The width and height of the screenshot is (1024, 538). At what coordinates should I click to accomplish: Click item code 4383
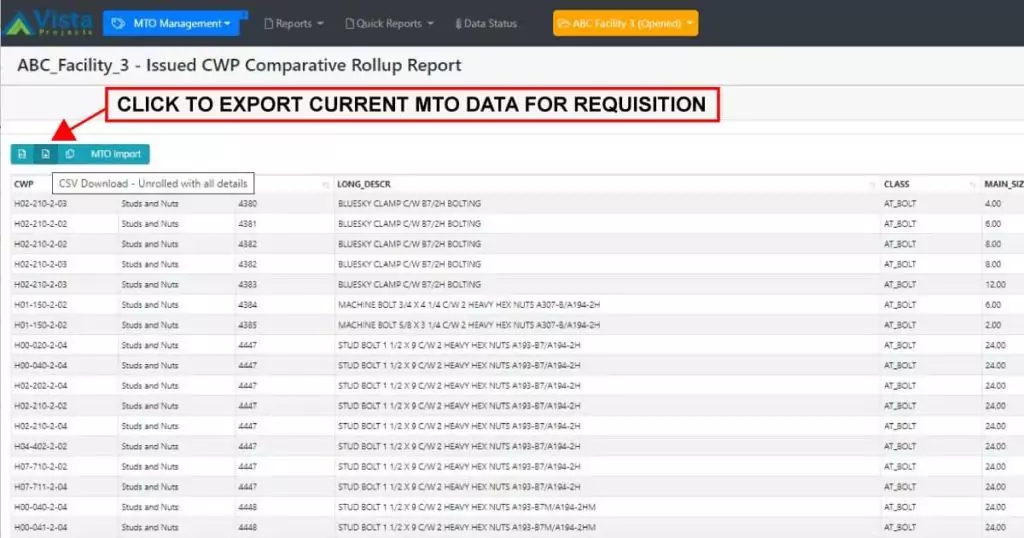point(248,285)
